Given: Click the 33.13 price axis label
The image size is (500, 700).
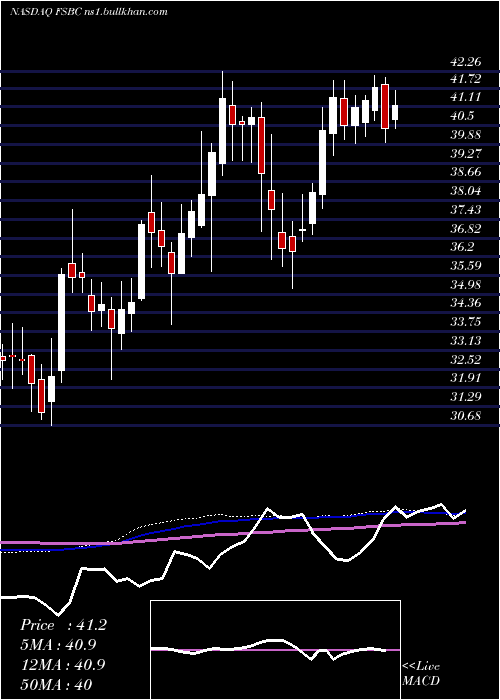Looking at the screenshot, I should tap(466, 341).
